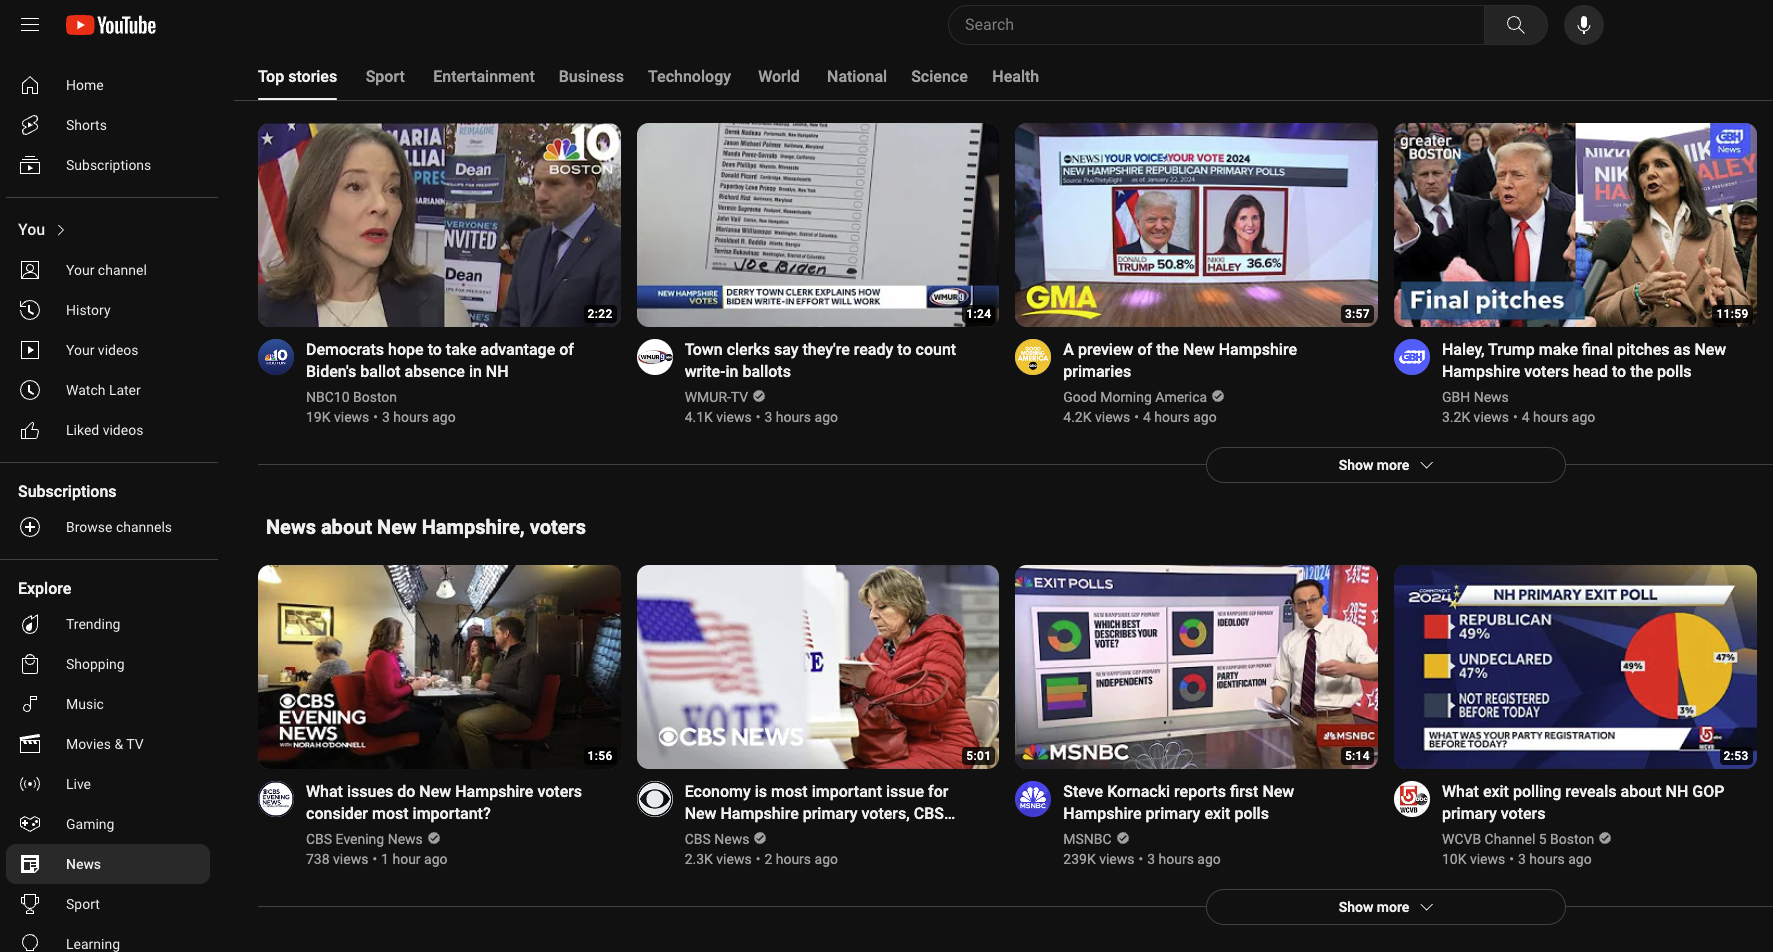The height and width of the screenshot is (952, 1773).
Task: Open History in sidebar
Action: (108, 310)
